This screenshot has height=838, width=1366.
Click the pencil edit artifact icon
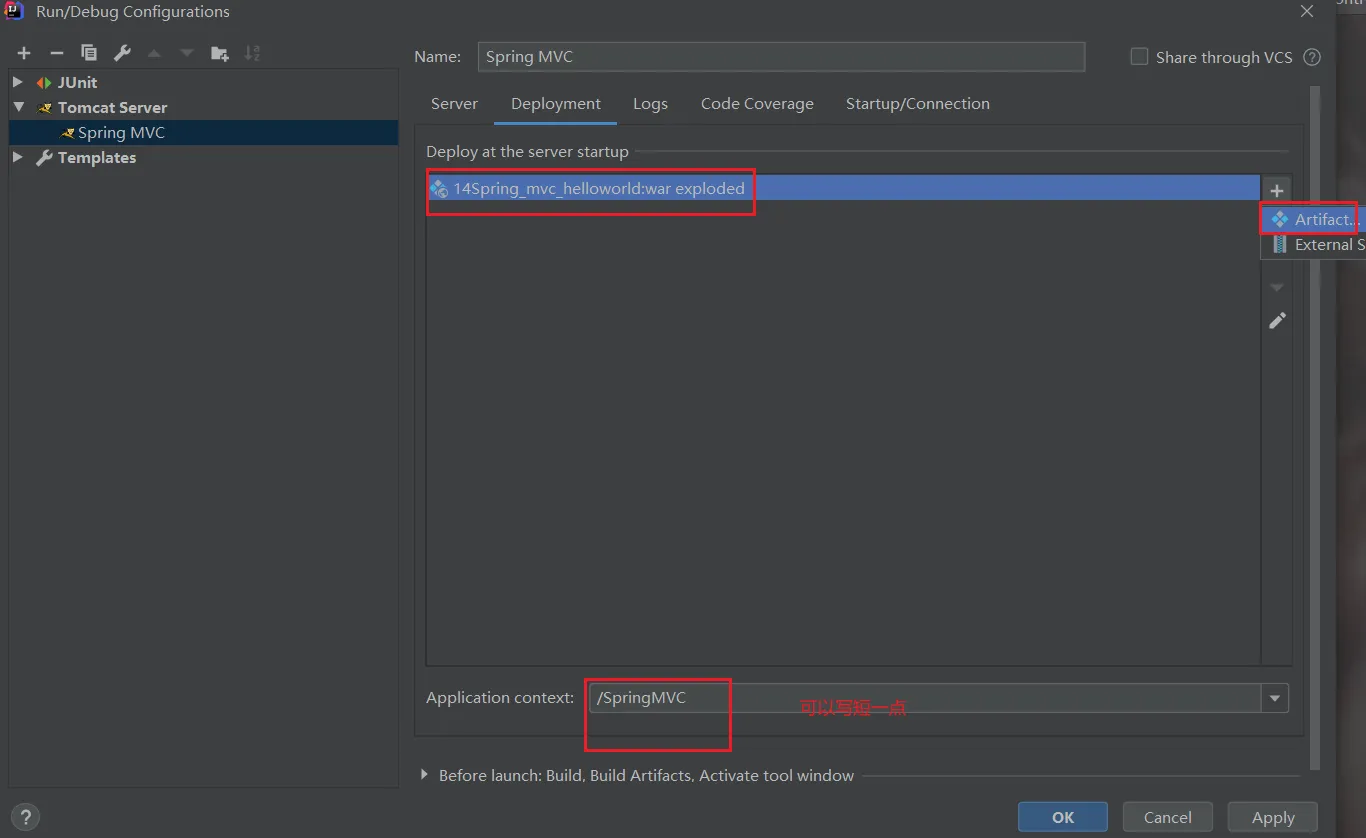point(1277,321)
